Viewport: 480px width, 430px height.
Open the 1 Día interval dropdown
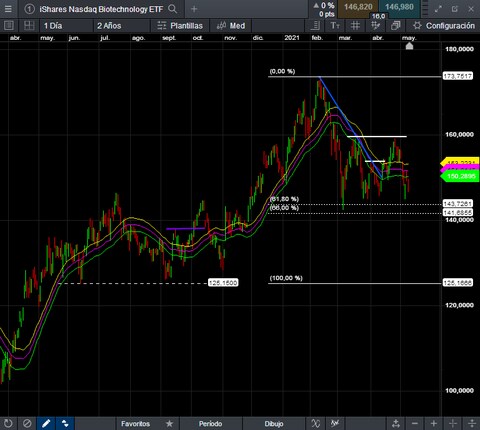click(x=66, y=26)
